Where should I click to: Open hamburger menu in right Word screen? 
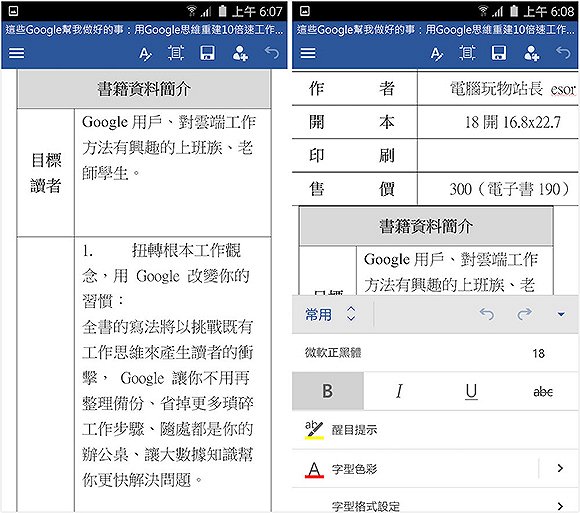coord(308,53)
